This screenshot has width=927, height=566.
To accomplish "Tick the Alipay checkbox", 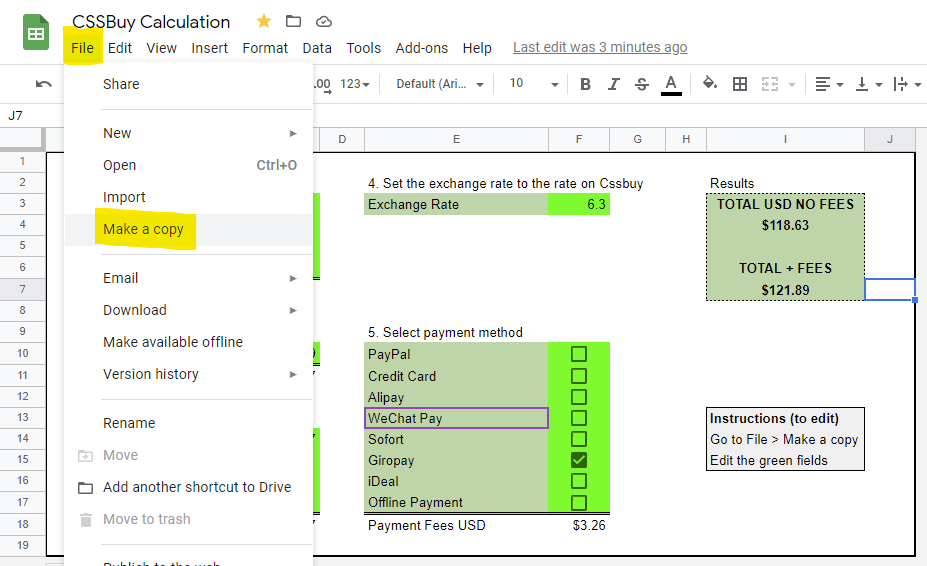I will [579, 397].
